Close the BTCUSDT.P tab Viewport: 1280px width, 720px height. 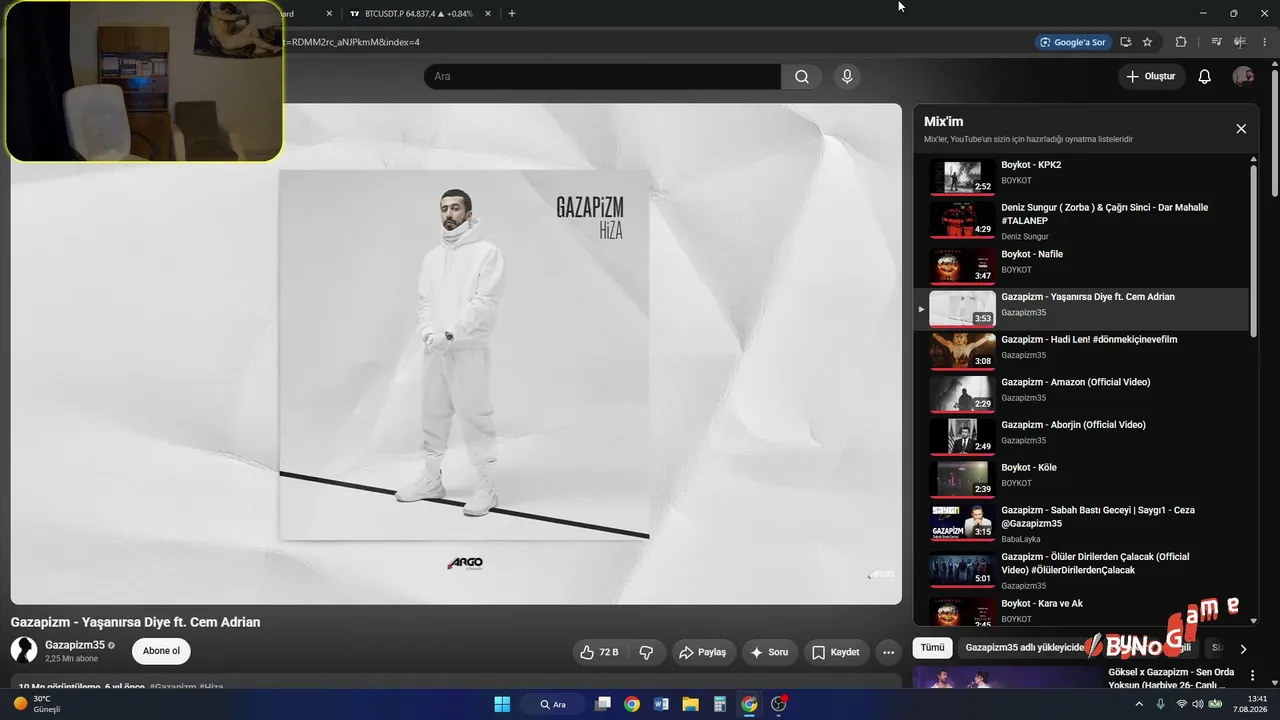click(487, 14)
